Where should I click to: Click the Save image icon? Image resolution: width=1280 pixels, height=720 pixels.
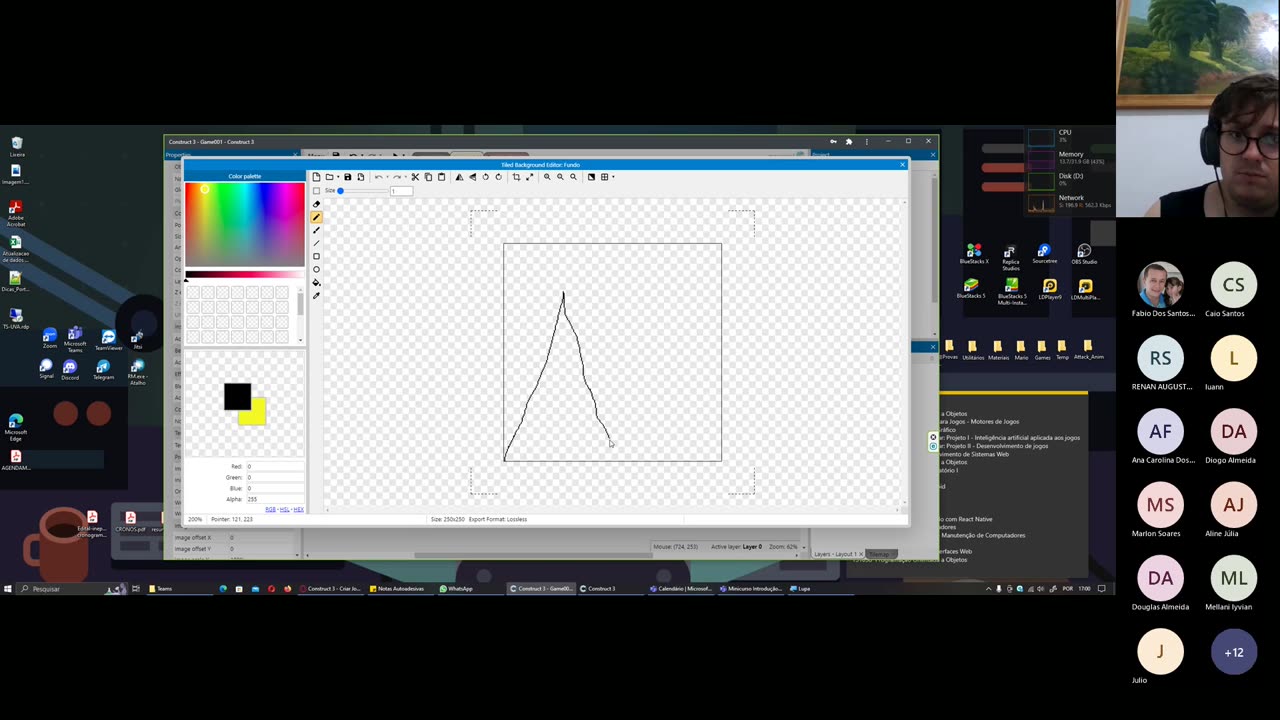click(x=348, y=177)
